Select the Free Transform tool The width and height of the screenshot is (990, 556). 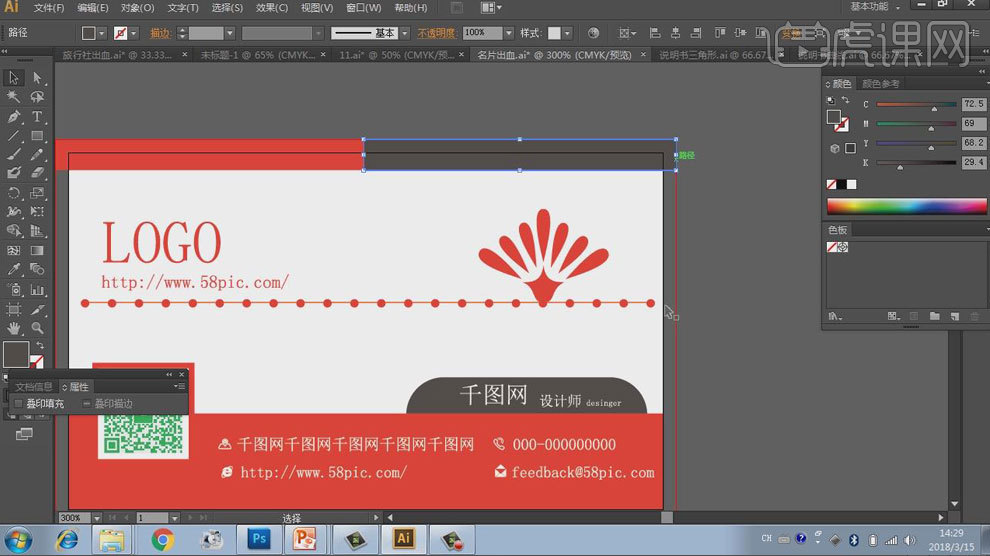tap(37, 212)
